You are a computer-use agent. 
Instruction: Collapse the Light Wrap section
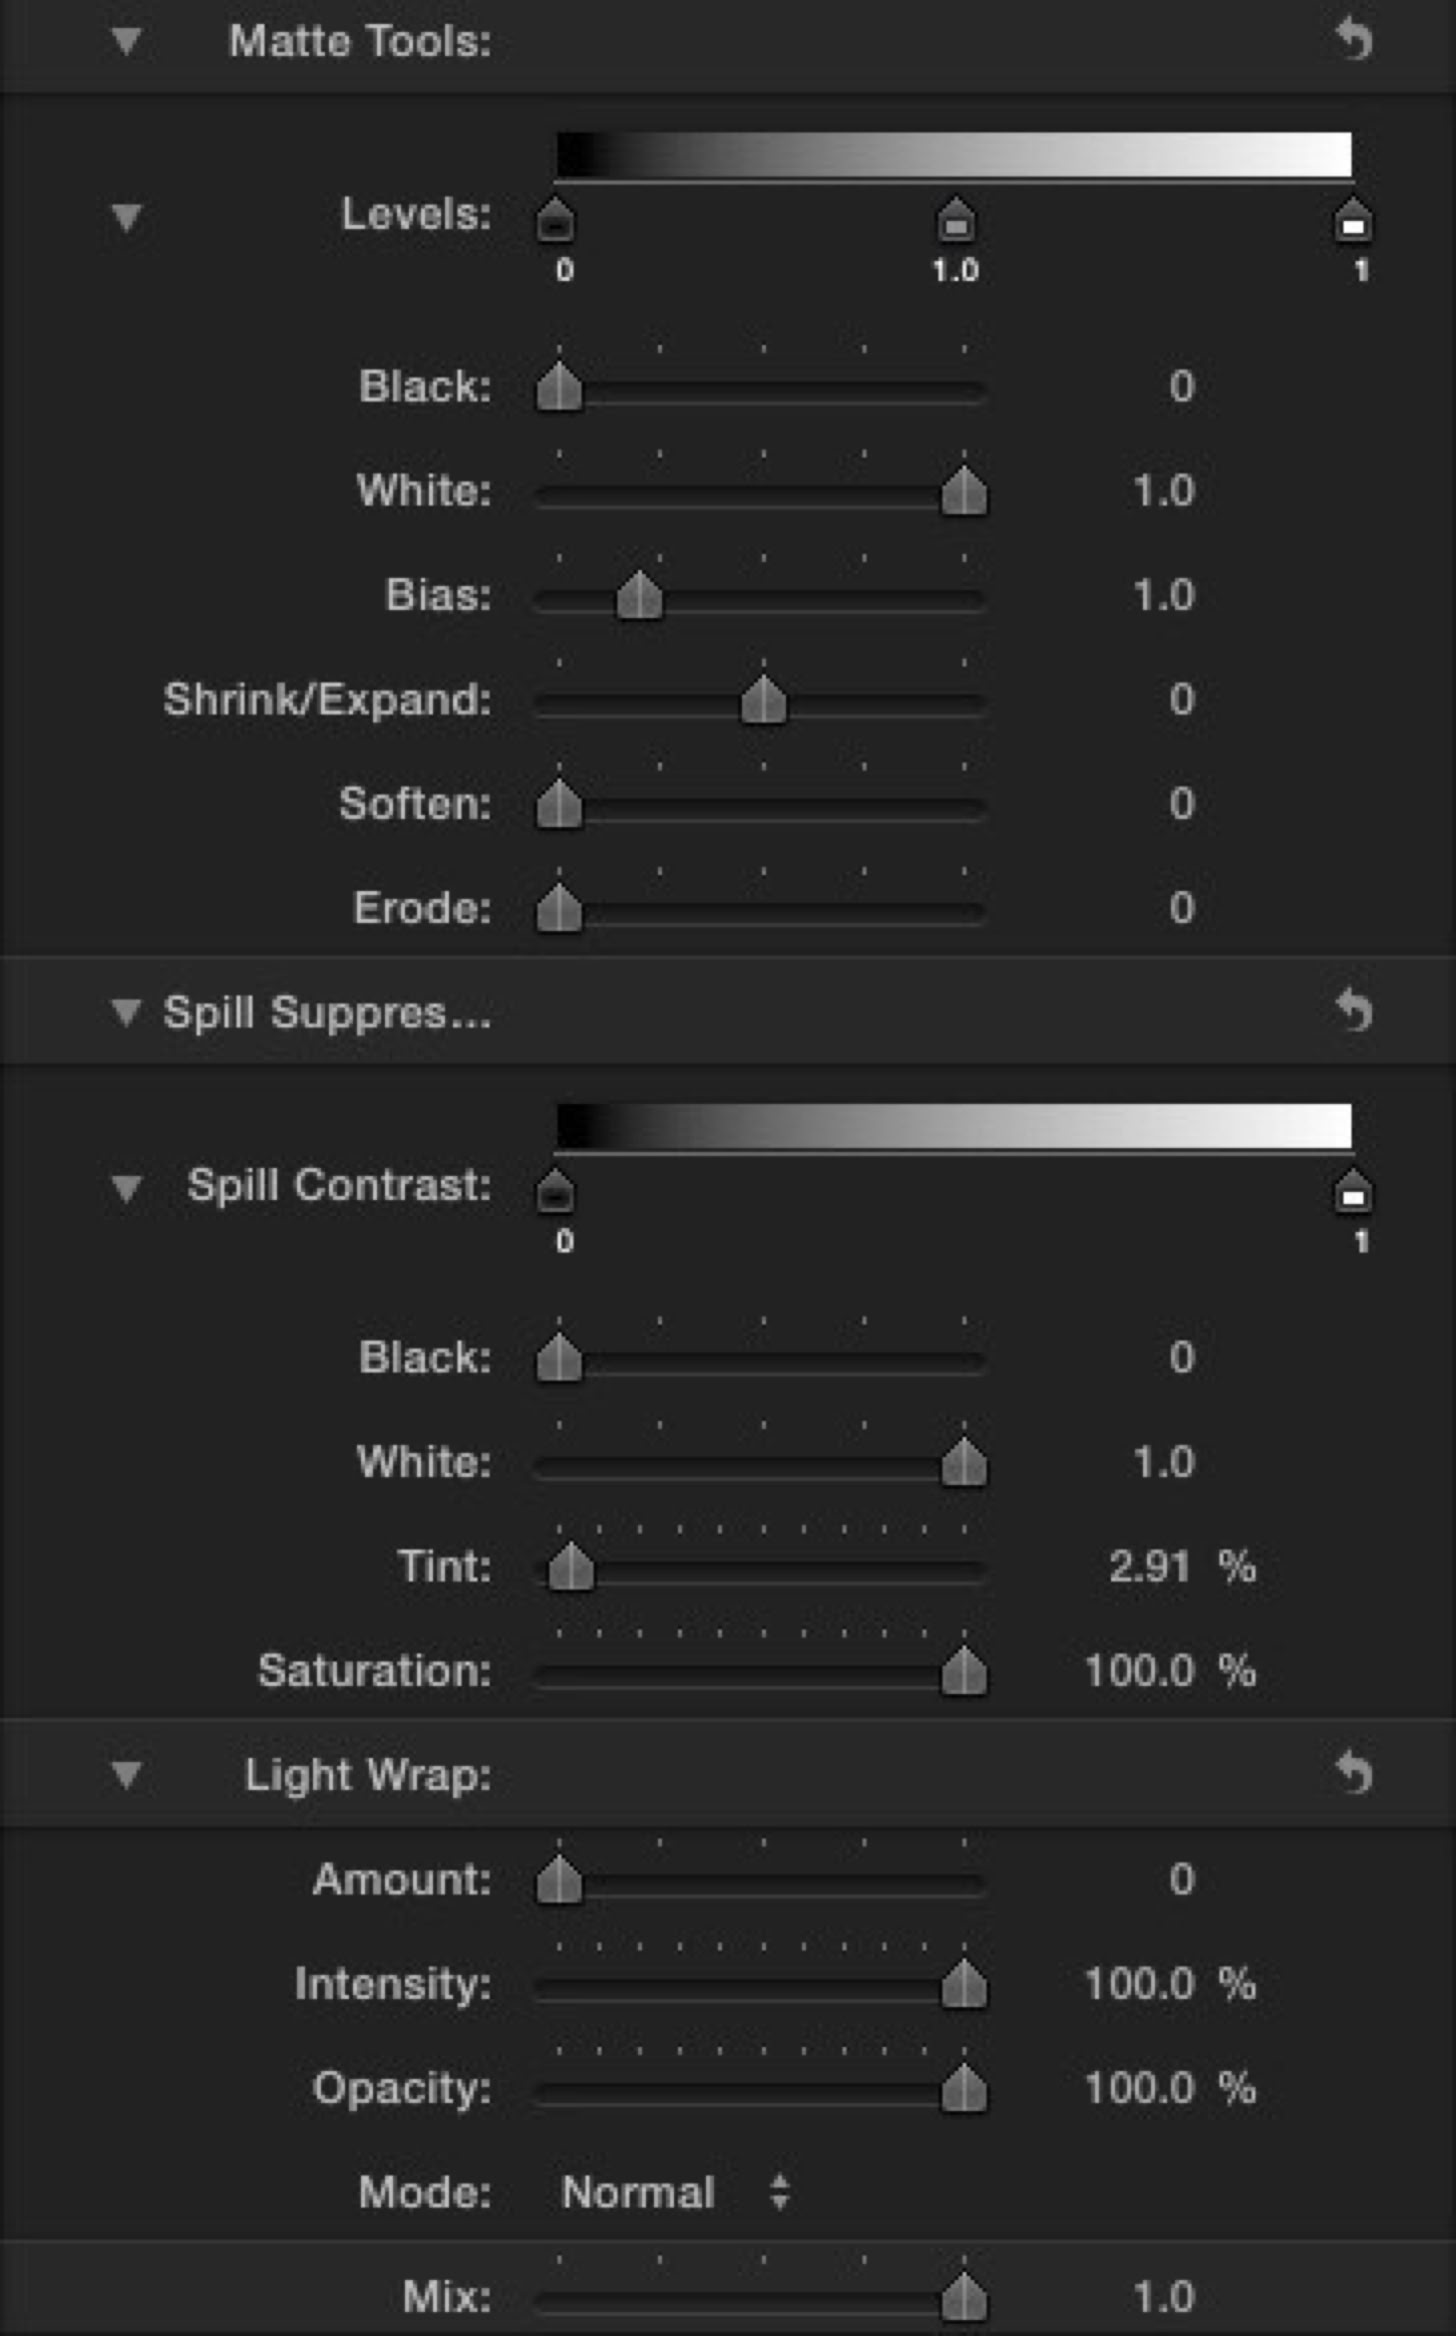point(126,1775)
